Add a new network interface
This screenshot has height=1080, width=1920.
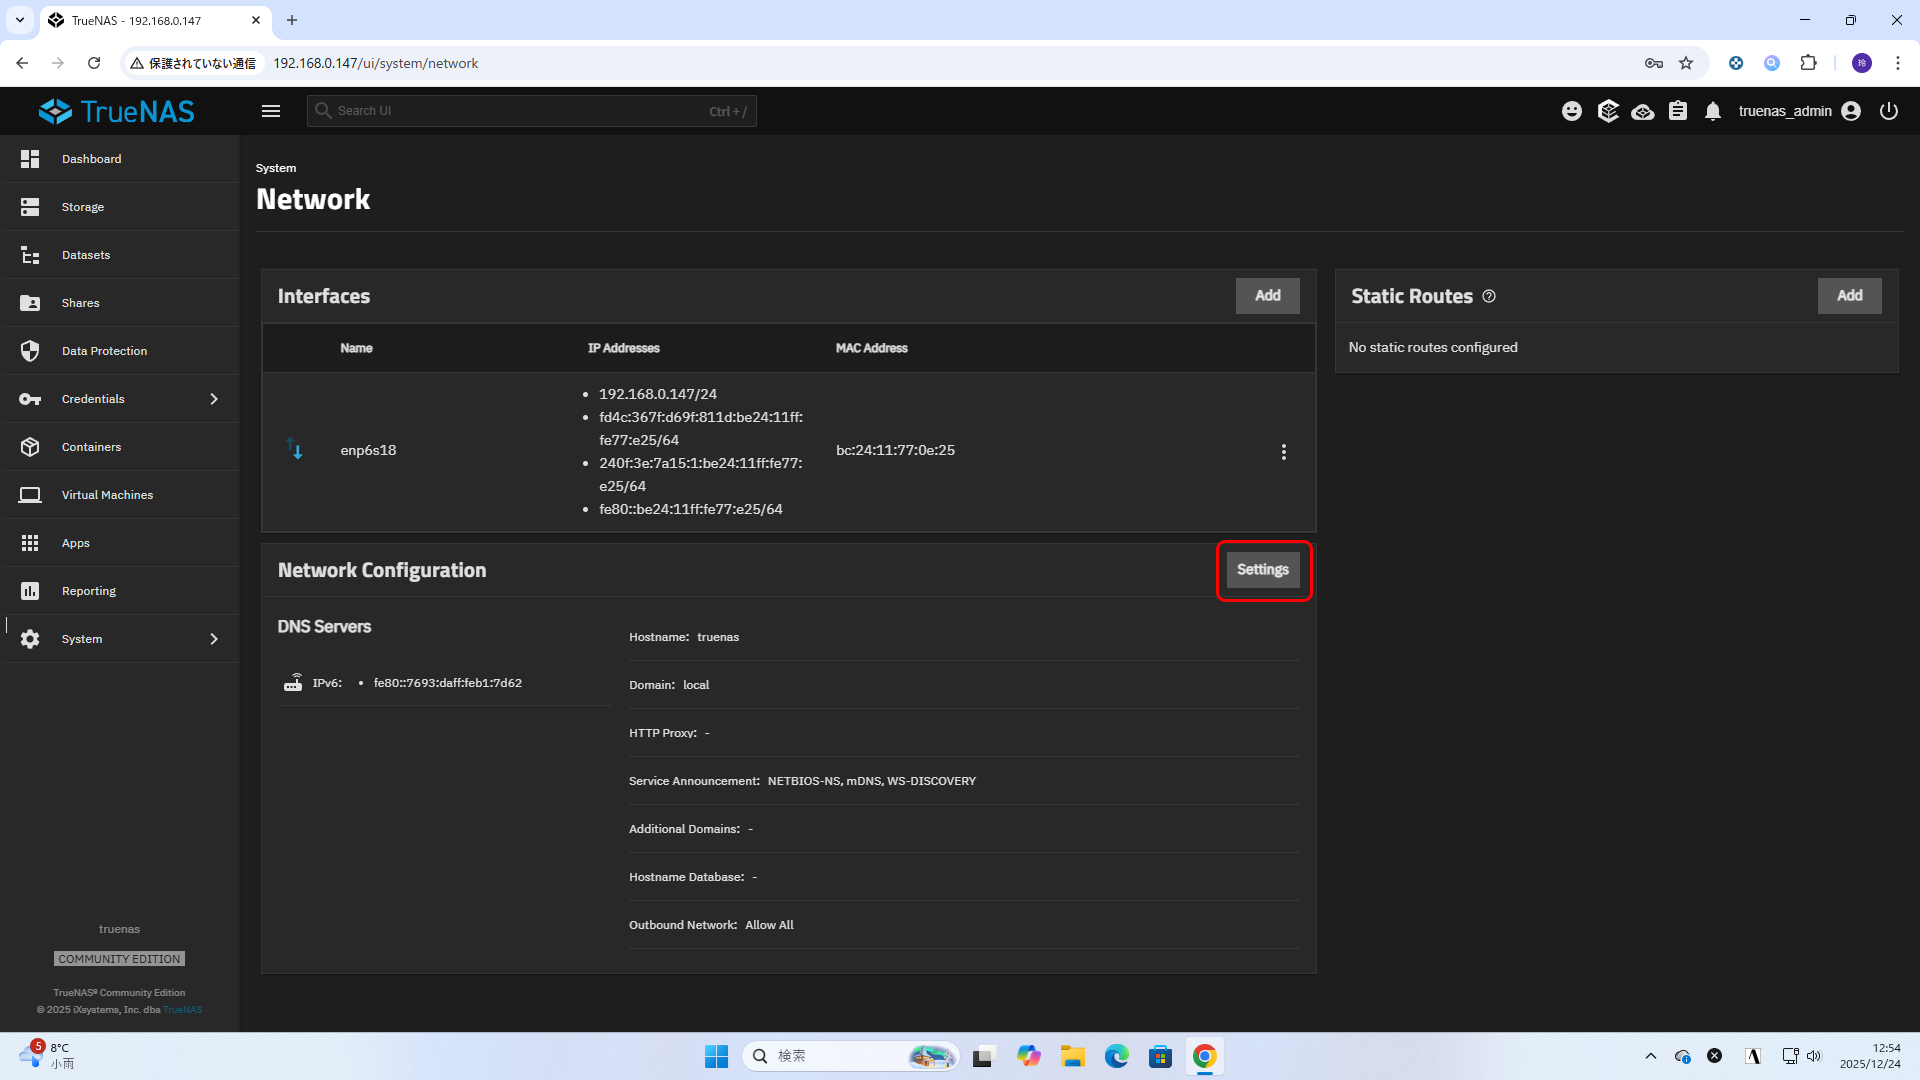coord(1267,296)
